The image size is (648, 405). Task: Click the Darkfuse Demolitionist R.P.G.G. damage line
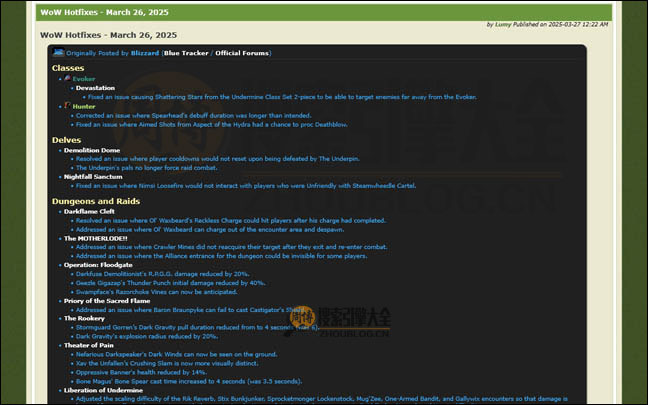tap(162, 274)
